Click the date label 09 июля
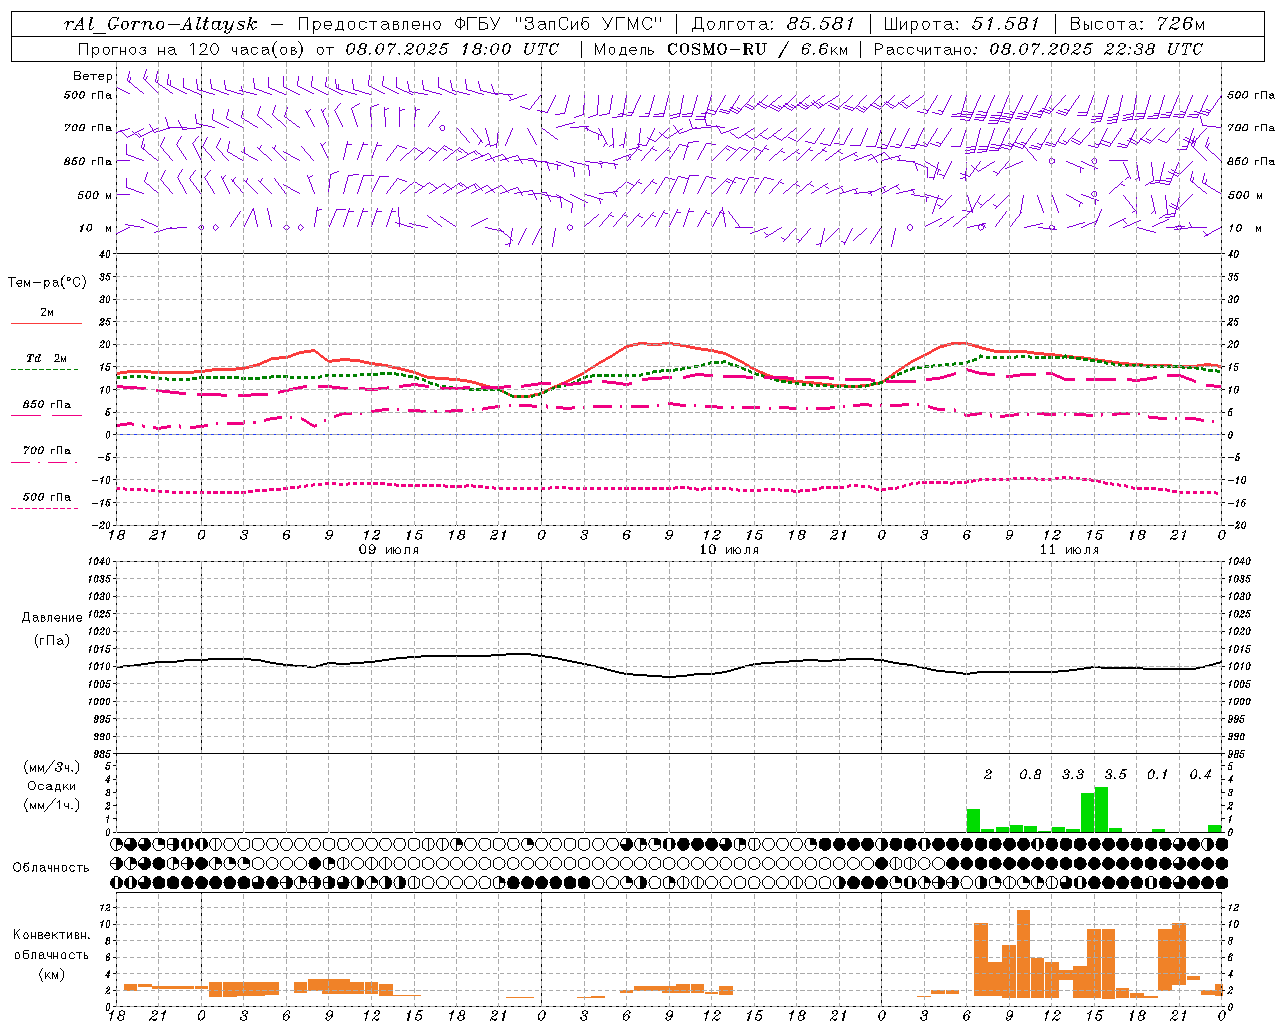The height and width of the screenshot is (1024, 1280). (x=389, y=550)
